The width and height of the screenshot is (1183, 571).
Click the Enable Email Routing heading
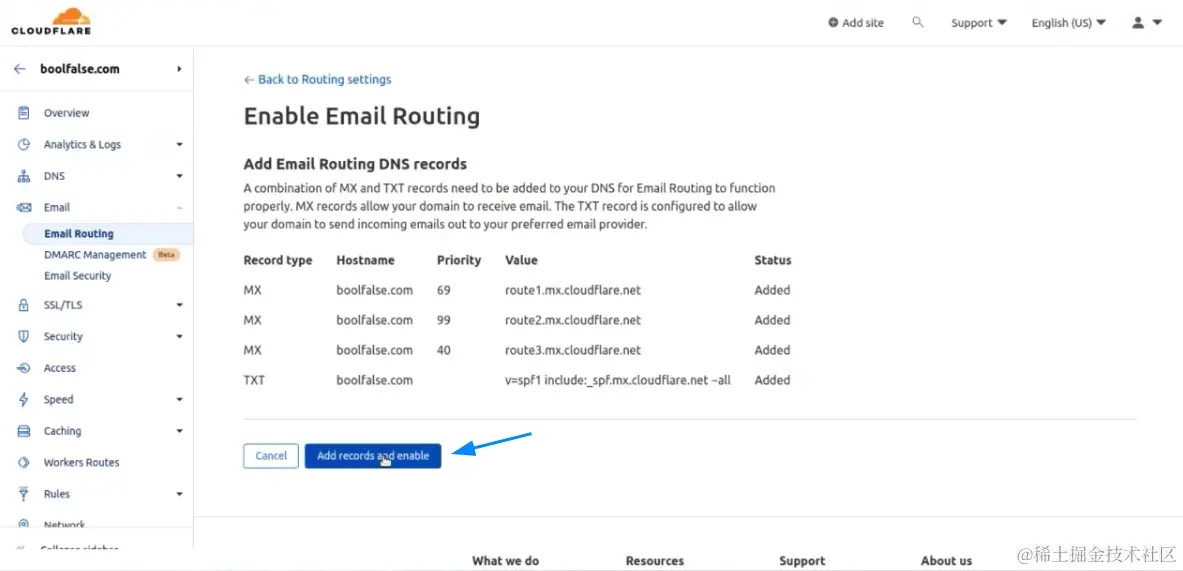pyautogui.click(x=361, y=116)
